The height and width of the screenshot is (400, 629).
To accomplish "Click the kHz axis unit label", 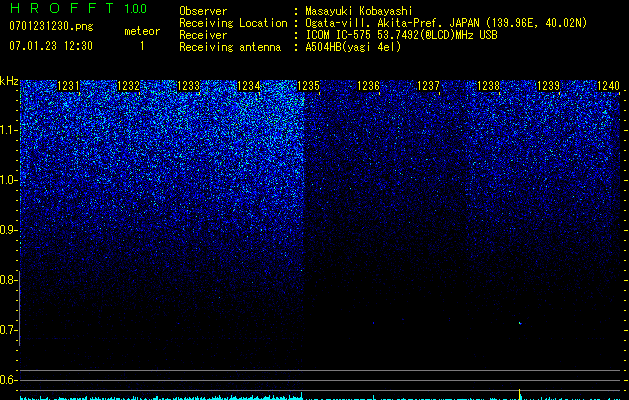I will [x=9, y=81].
